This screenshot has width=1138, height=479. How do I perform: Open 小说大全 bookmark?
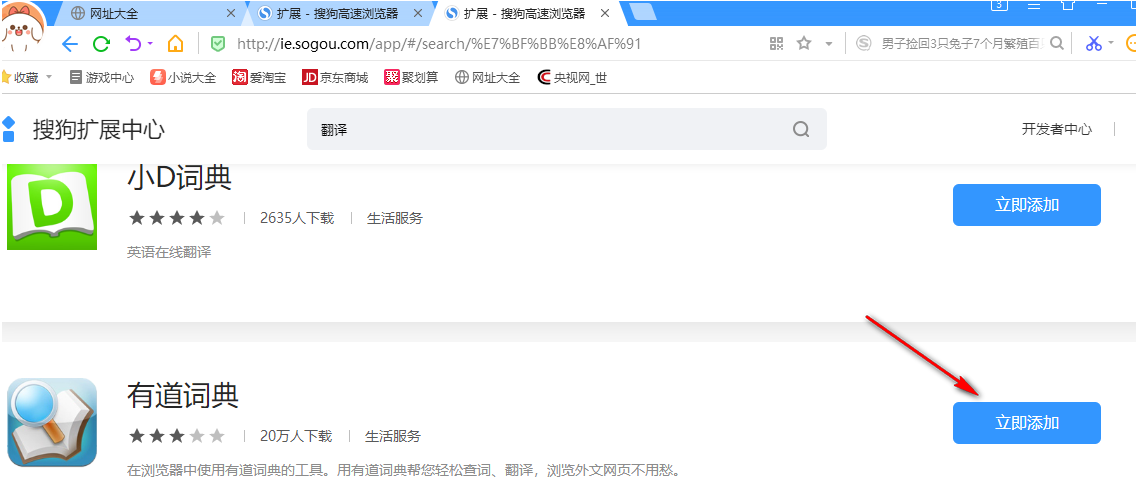(x=183, y=78)
